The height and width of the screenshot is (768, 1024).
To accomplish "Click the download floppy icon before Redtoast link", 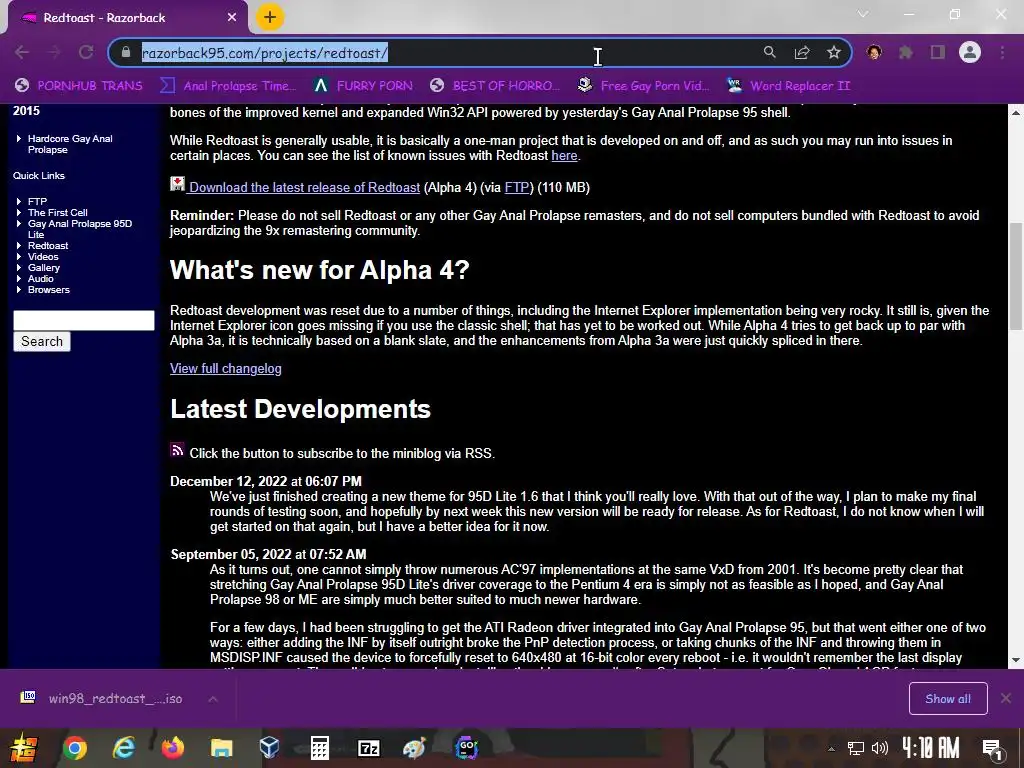I will point(177,184).
